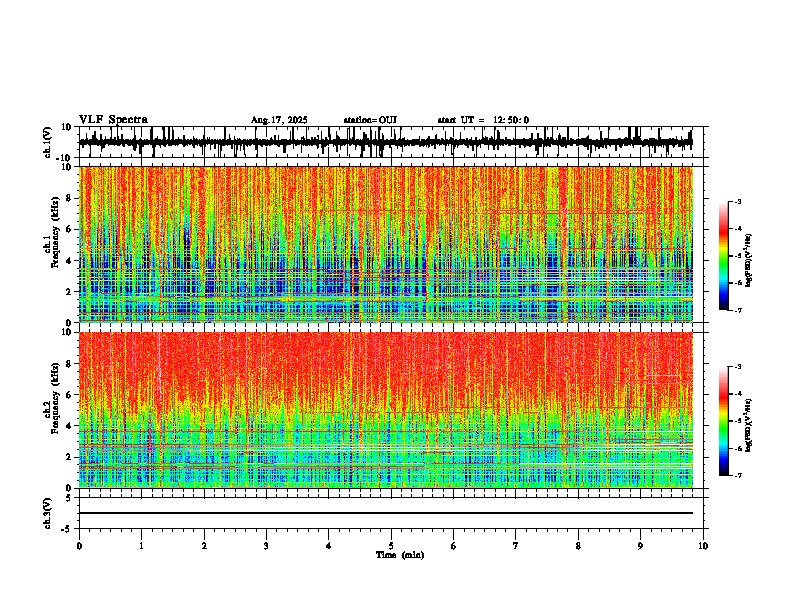Click the ch.2 "Frequency (kHz)" axis label

click(56, 398)
